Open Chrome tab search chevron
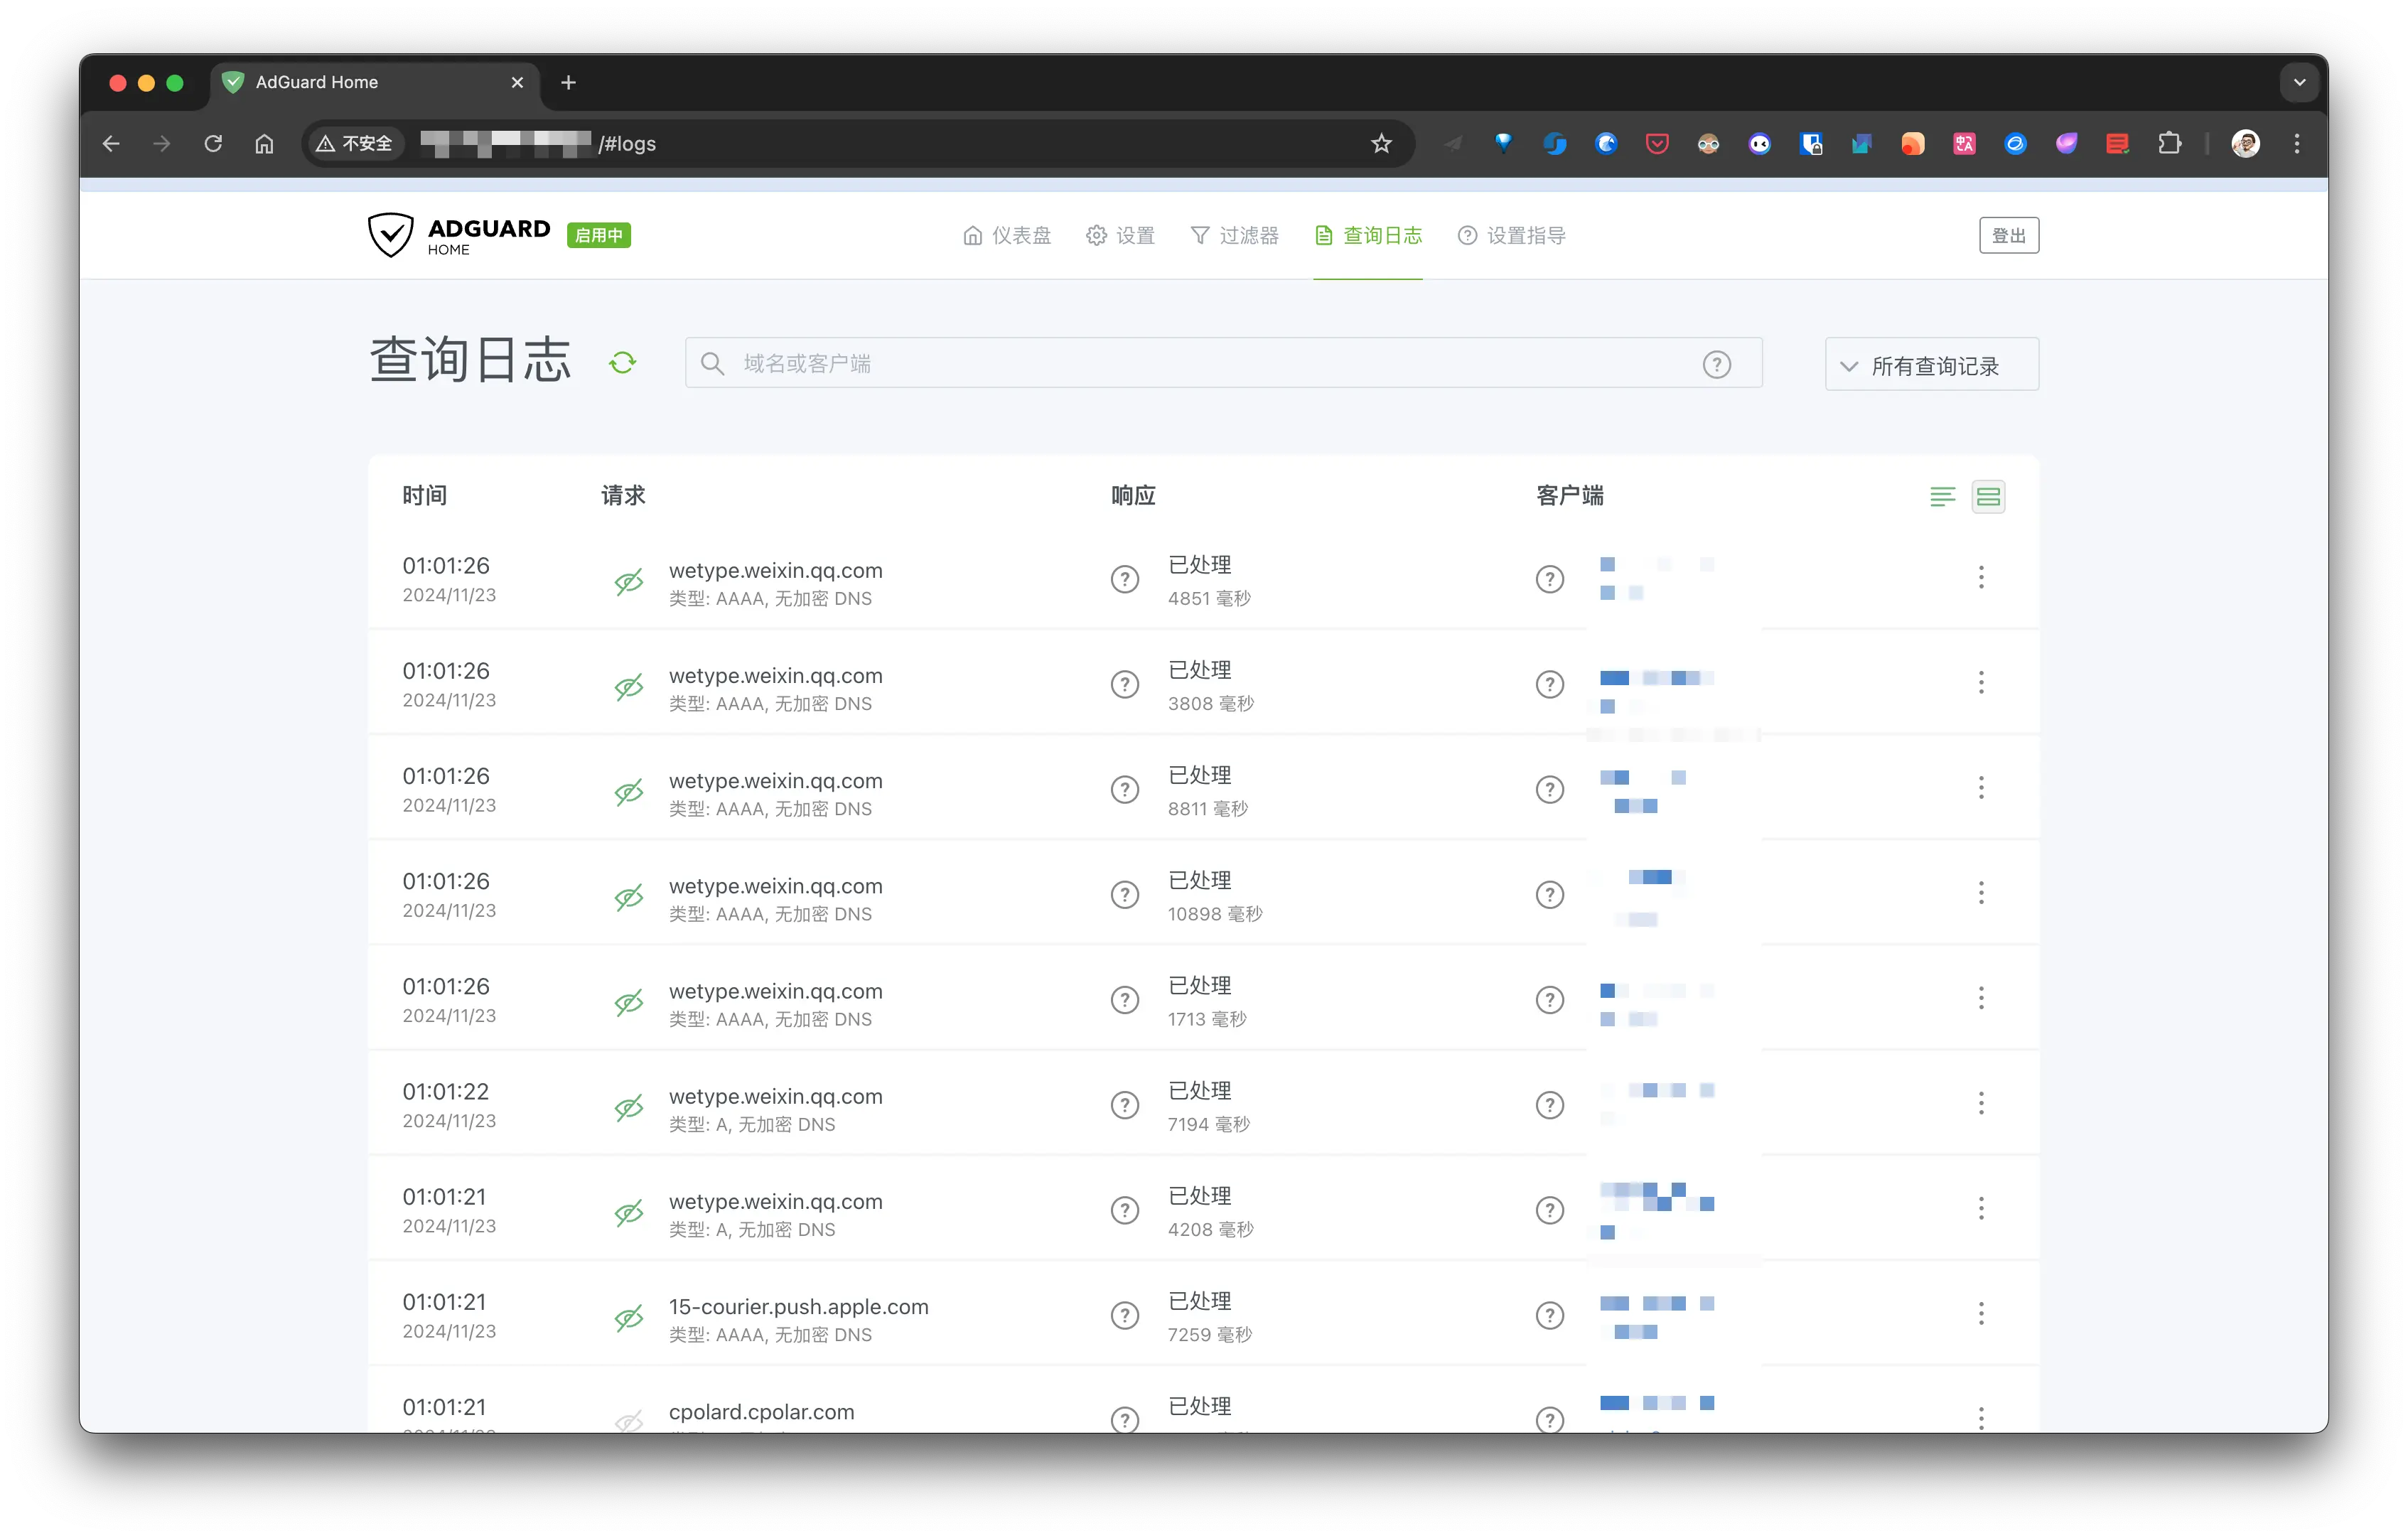Screen dimensions: 2408x1538 click(x=2299, y=82)
